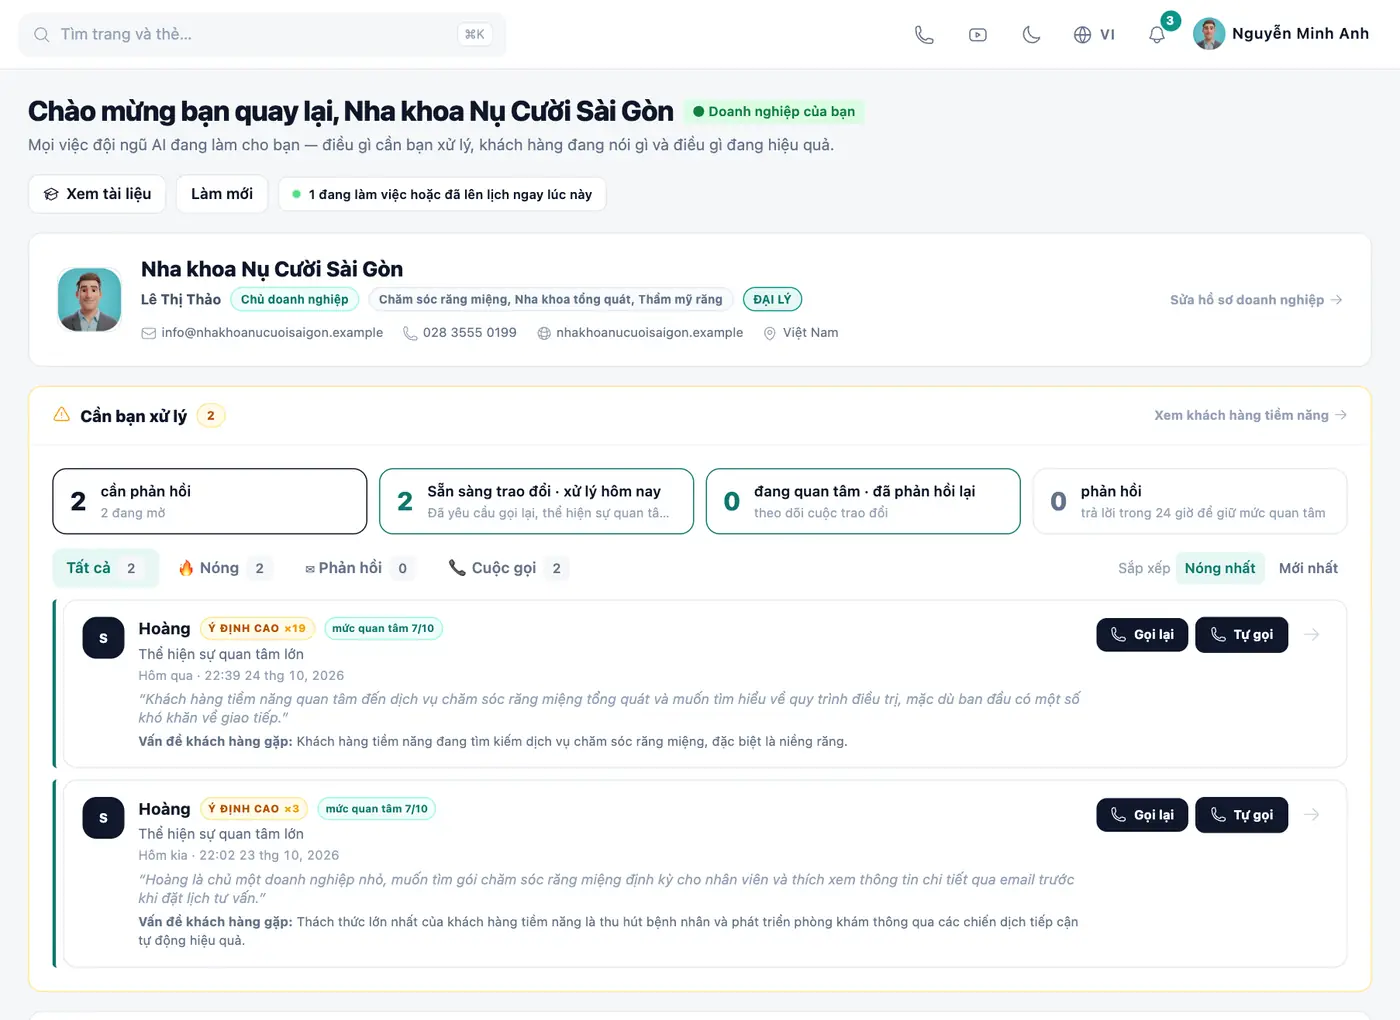Switch to the Tất cả tab
The width and height of the screenshot is (1400, 1020).
coord(105,568)
